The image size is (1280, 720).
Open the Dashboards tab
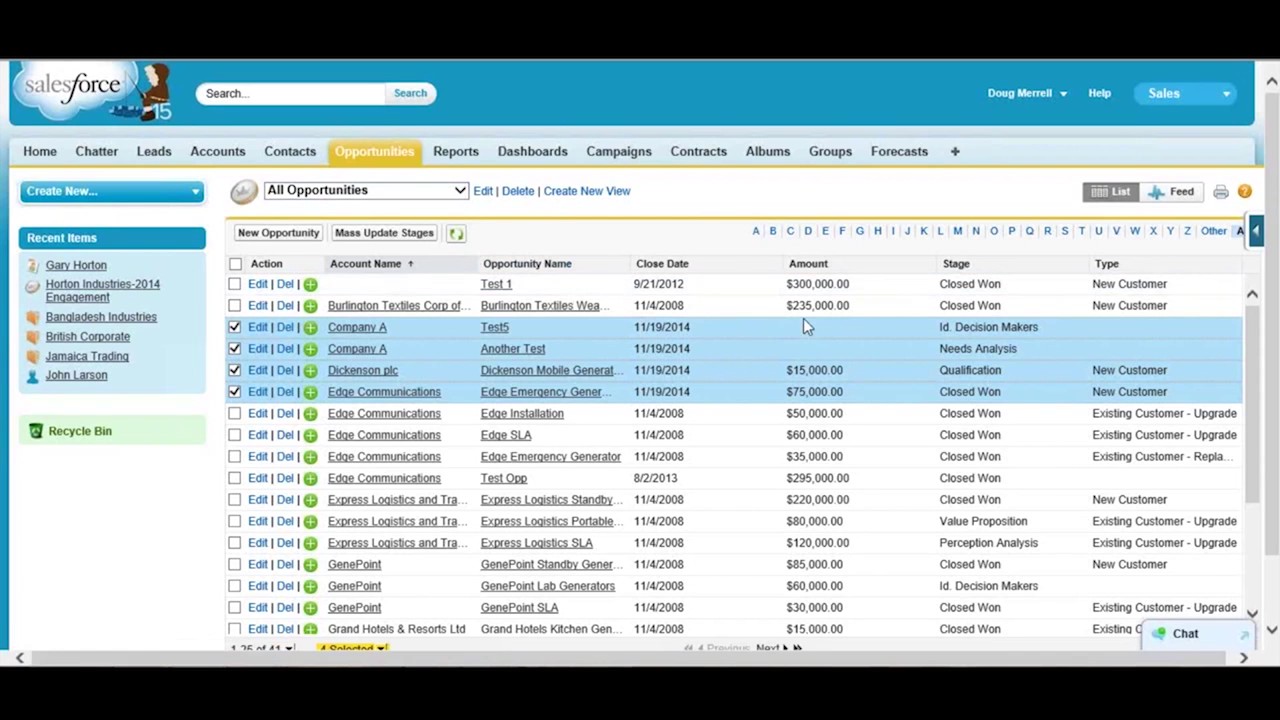point(532,151)
